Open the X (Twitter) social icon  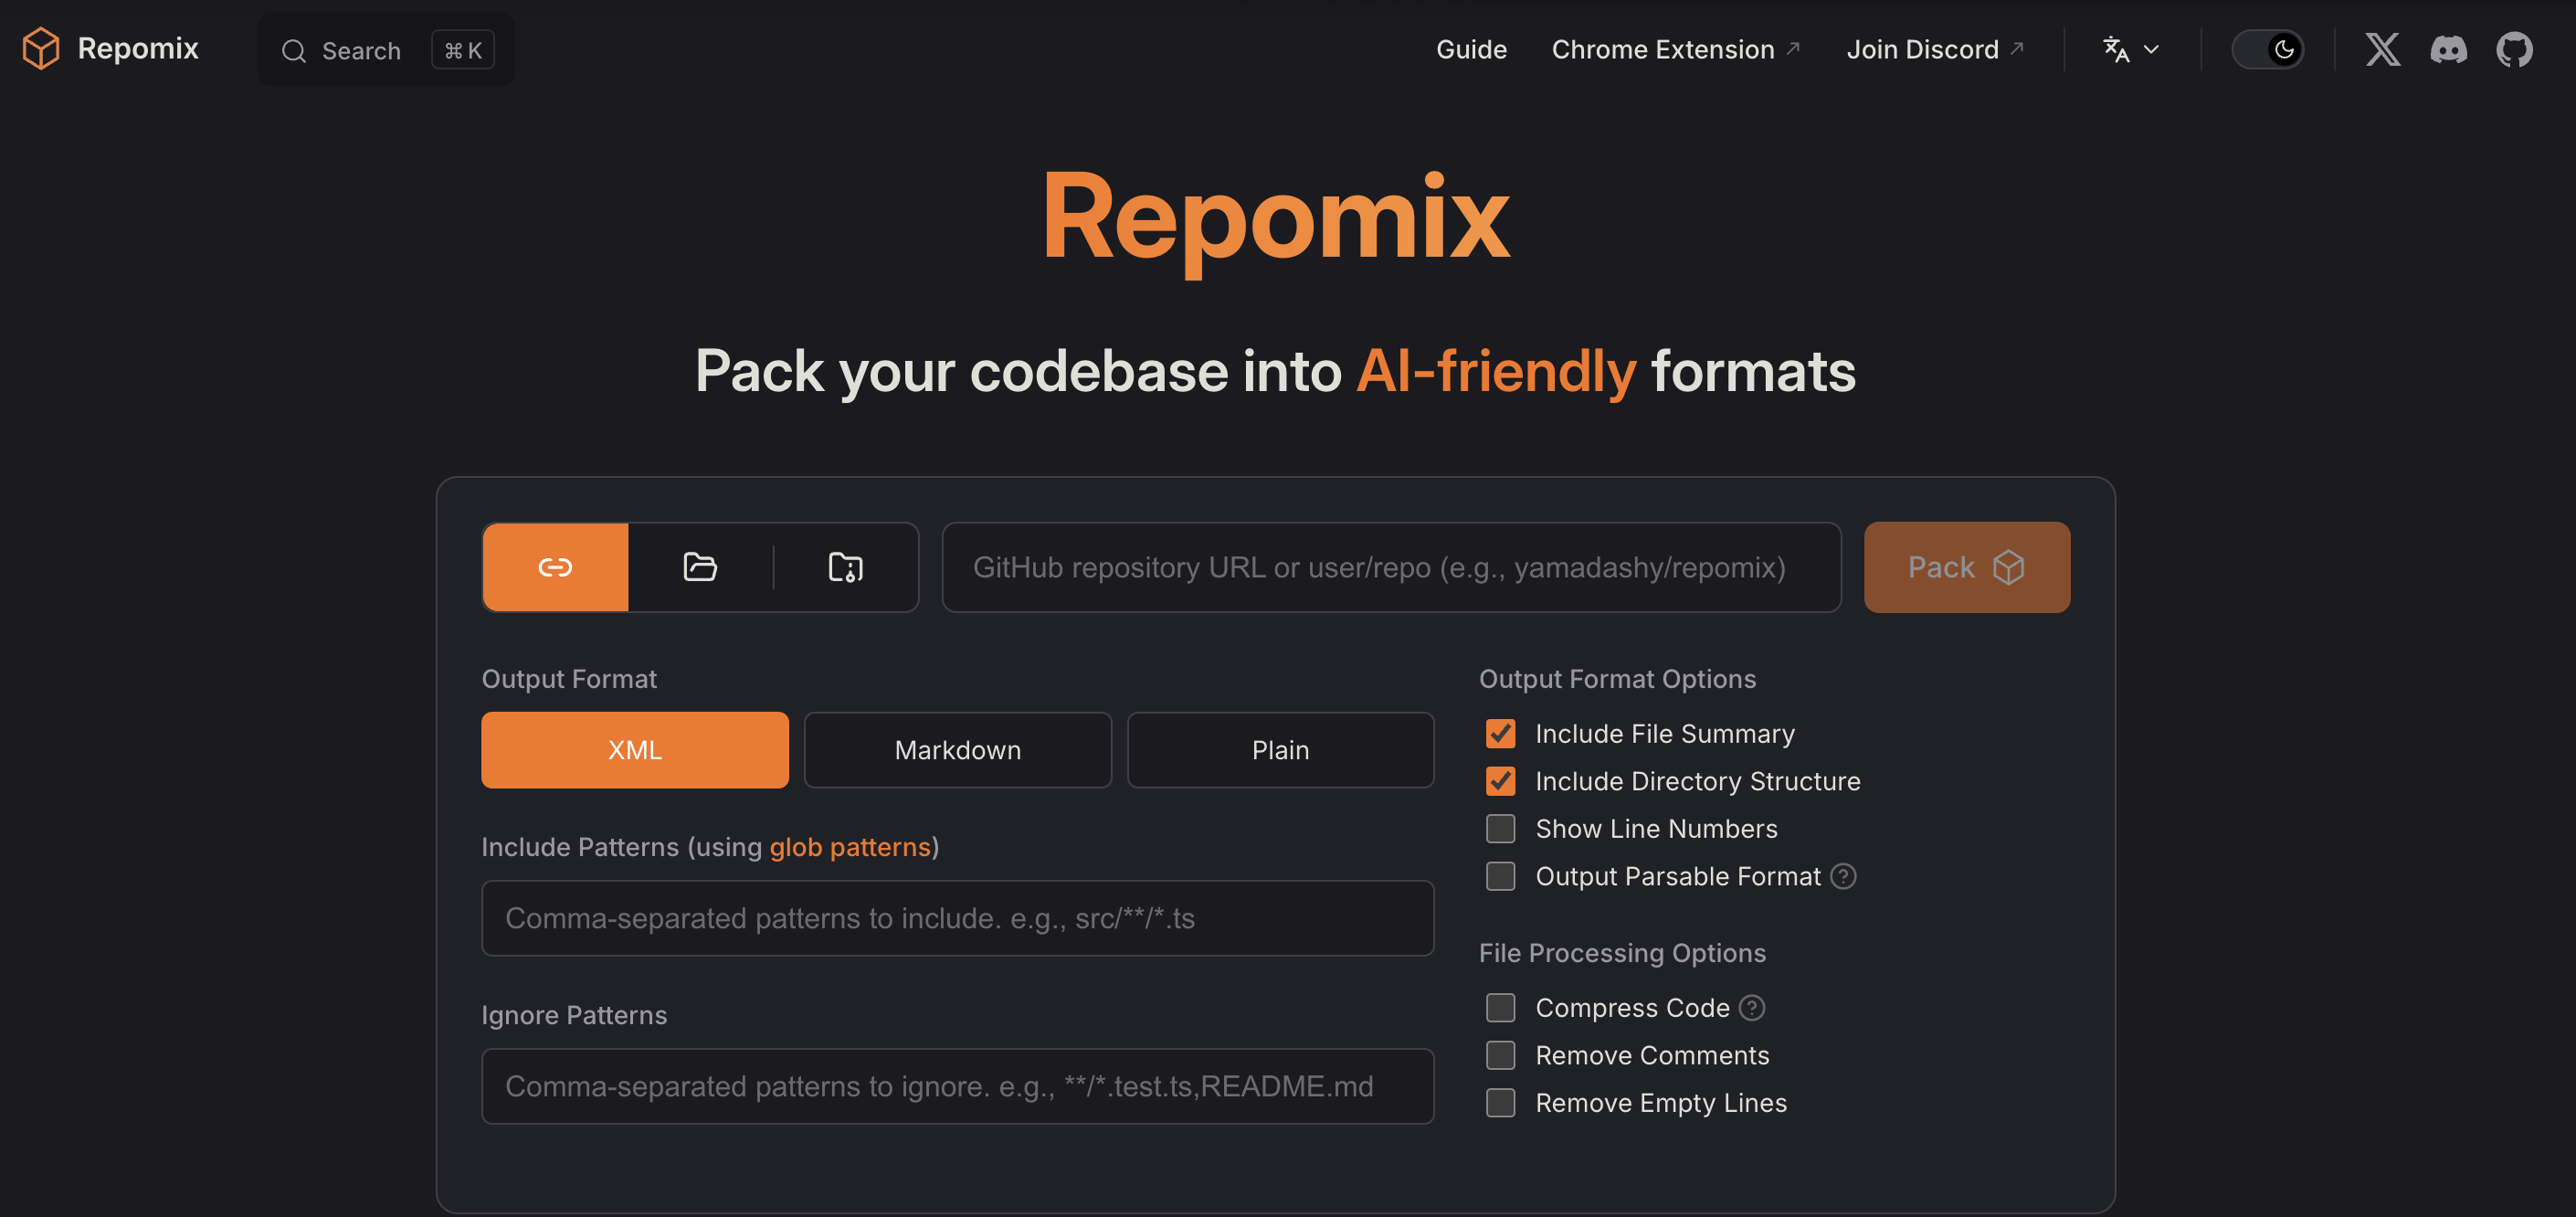(2382, 49)
